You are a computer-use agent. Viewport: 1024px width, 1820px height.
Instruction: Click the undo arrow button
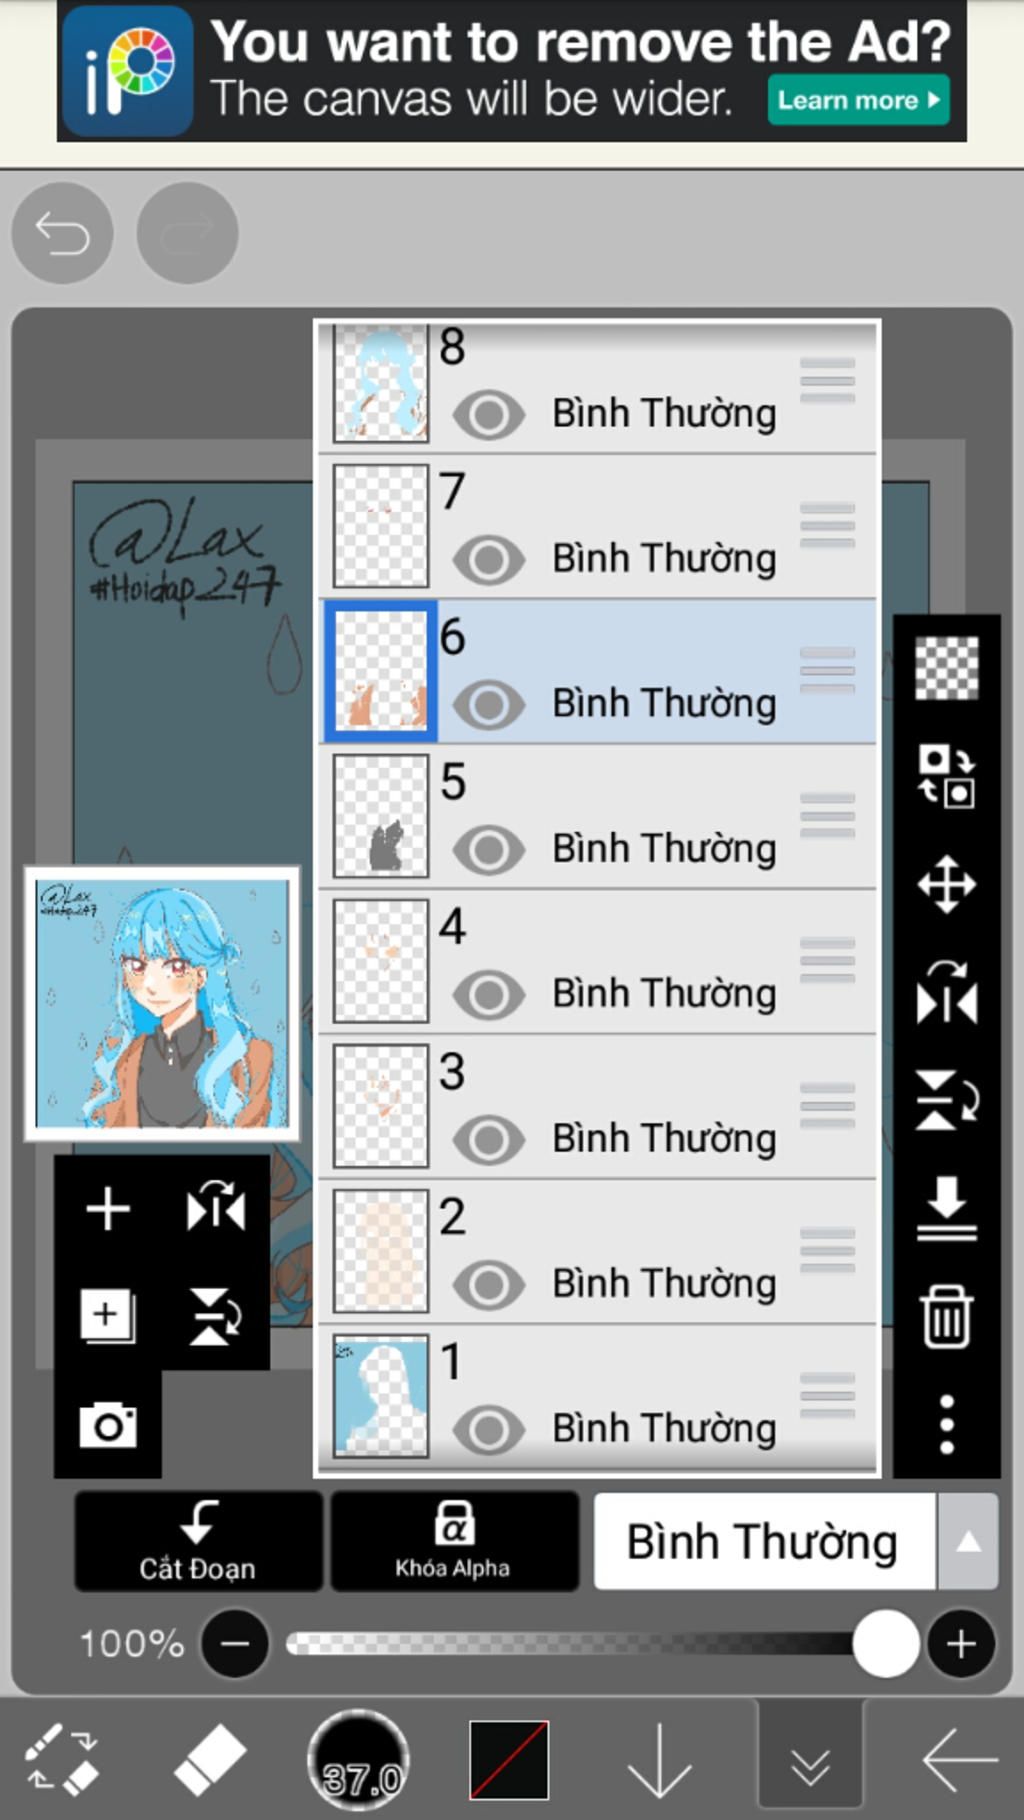pyautogui.click(x=62, y=233)
